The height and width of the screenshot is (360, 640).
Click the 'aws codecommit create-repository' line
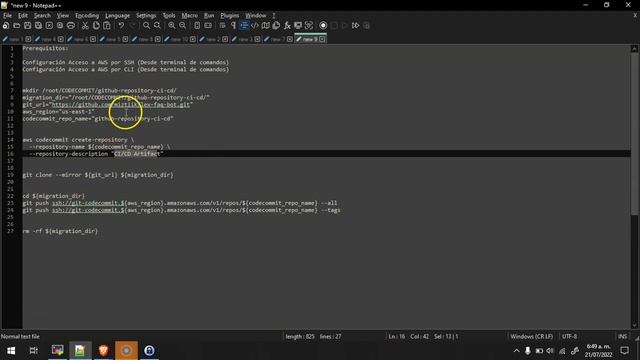tap(78, 140)
